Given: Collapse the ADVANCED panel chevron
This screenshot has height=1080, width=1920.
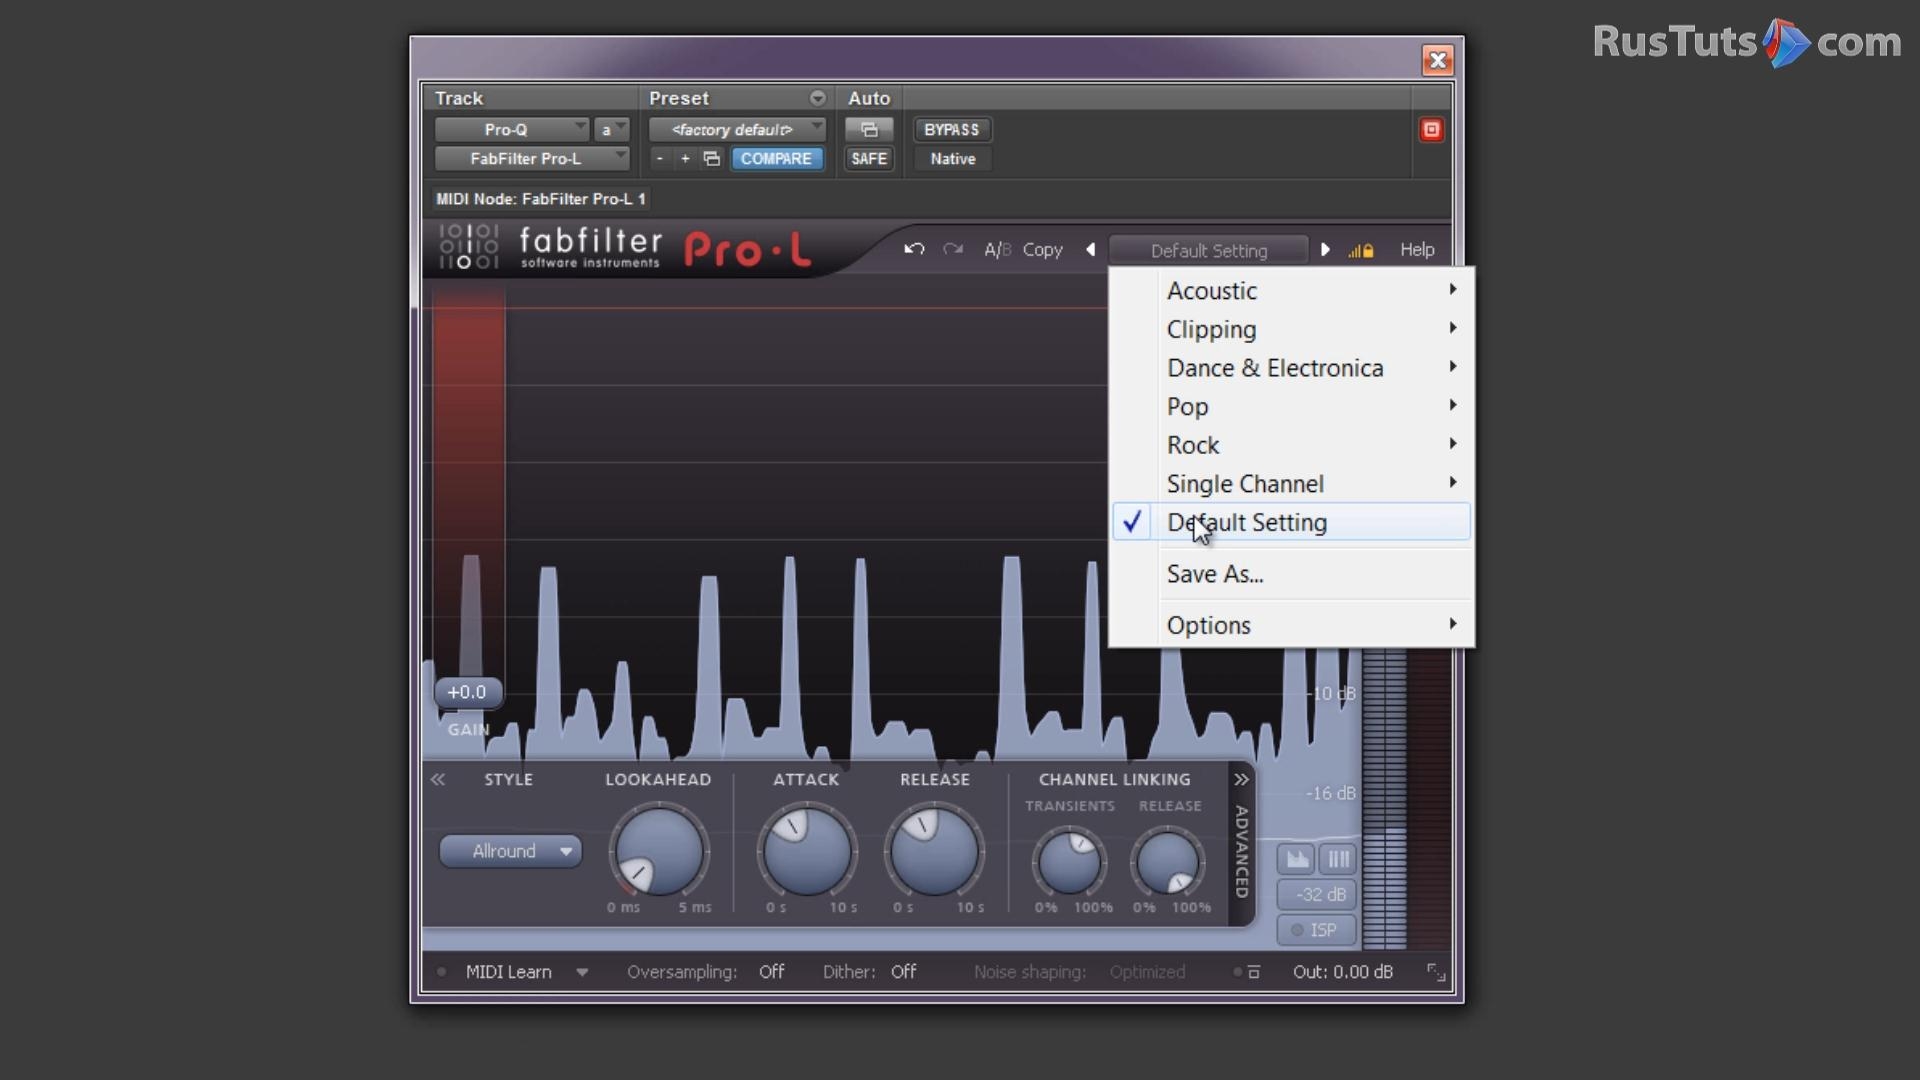Looking at the screenshot, I should pyautogui.click(x=1241, y=779).
